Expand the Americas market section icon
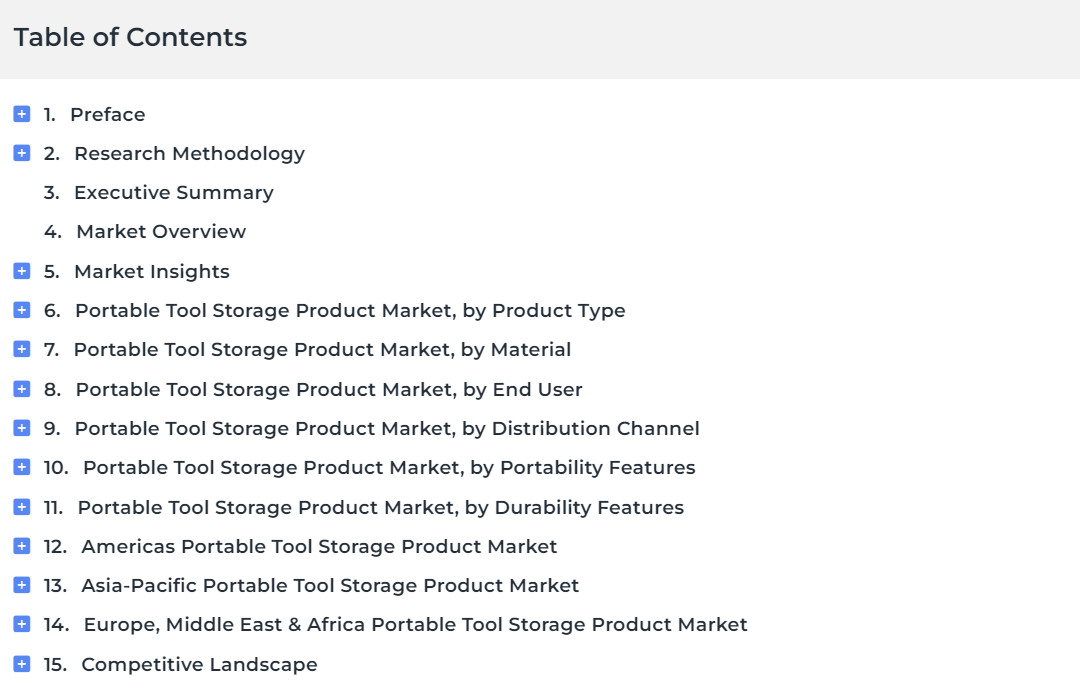 coord(21,546)
